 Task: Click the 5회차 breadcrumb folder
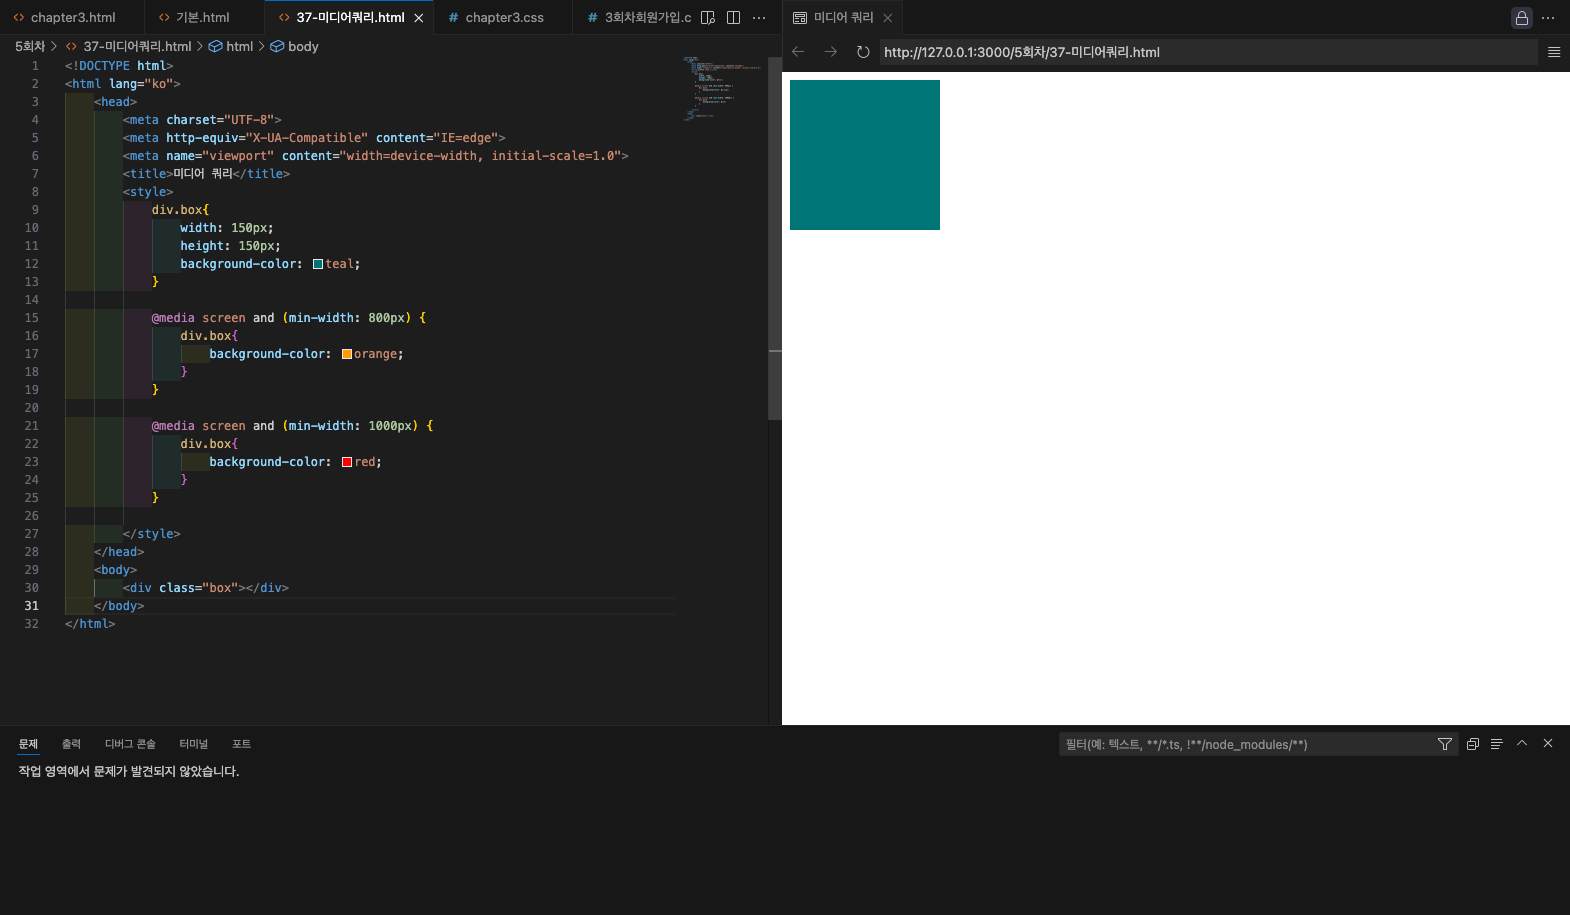tap(30, 46)
